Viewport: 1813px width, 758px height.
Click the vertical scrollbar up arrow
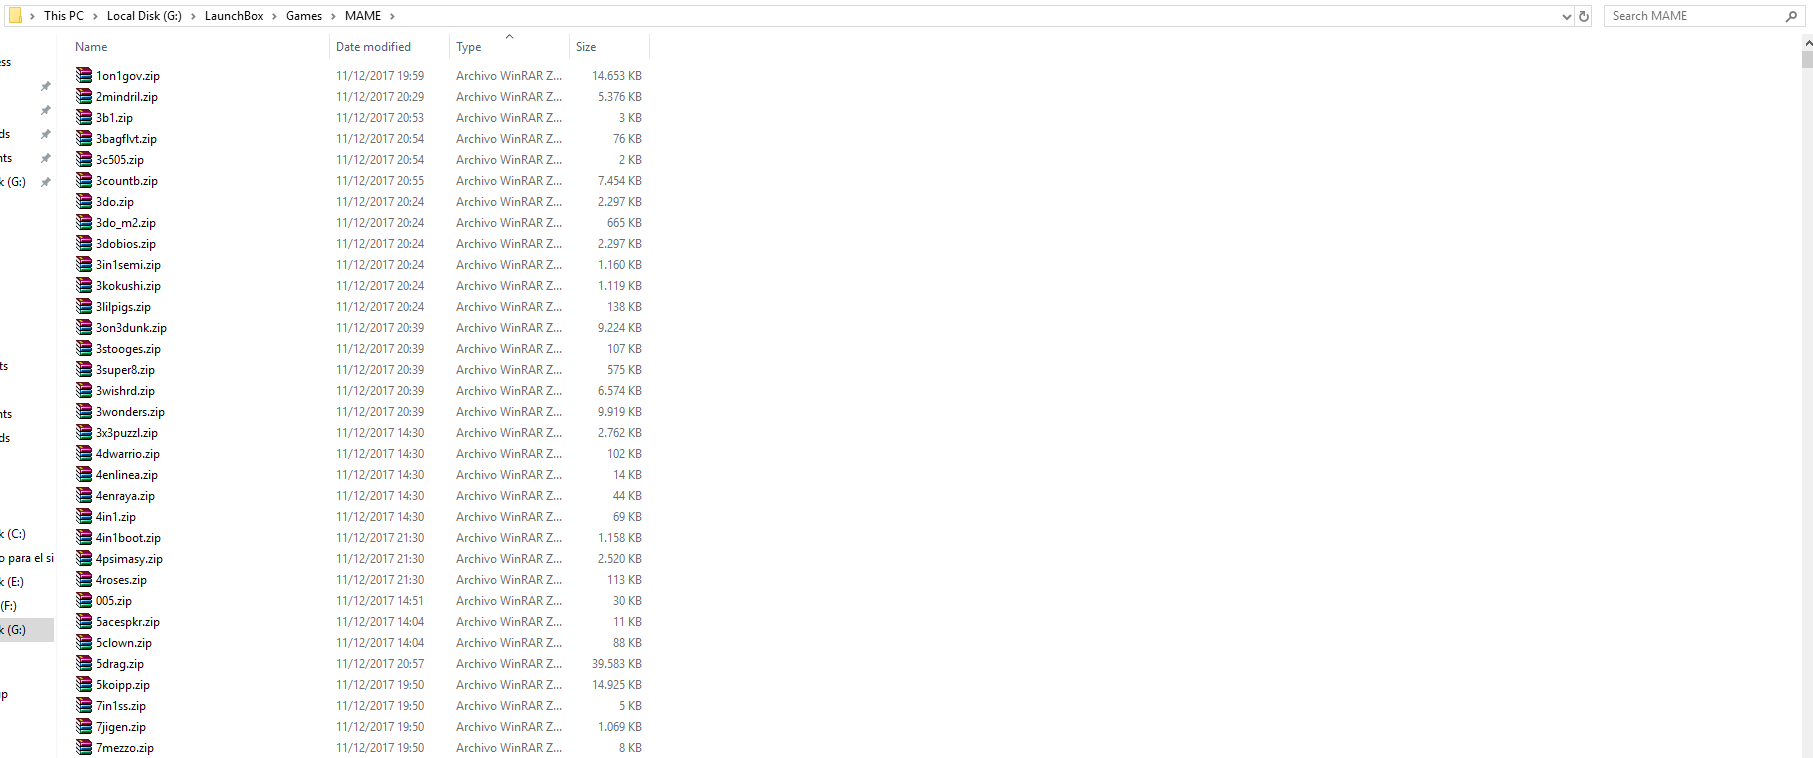(1807, 43)
